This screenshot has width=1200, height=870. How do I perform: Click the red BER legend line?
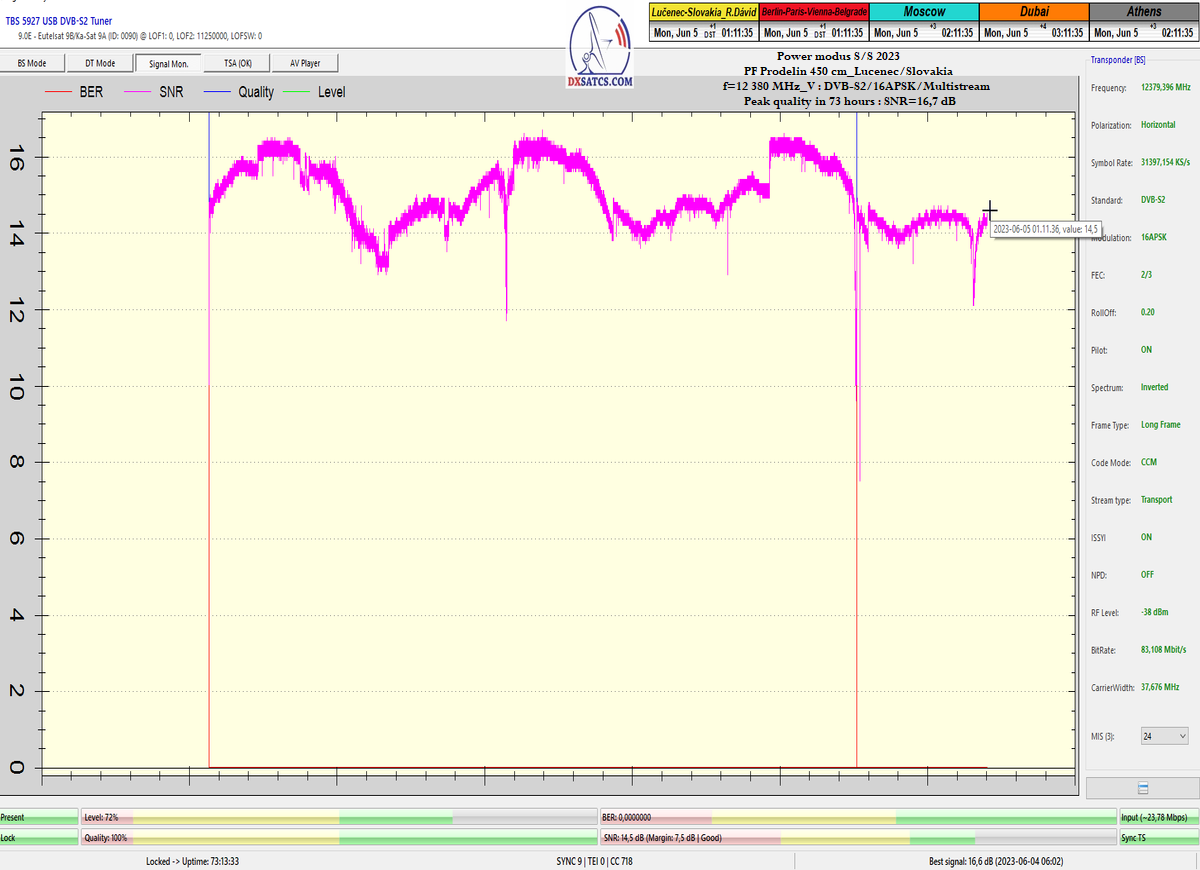pyautogui.click(x=57, y=92)
